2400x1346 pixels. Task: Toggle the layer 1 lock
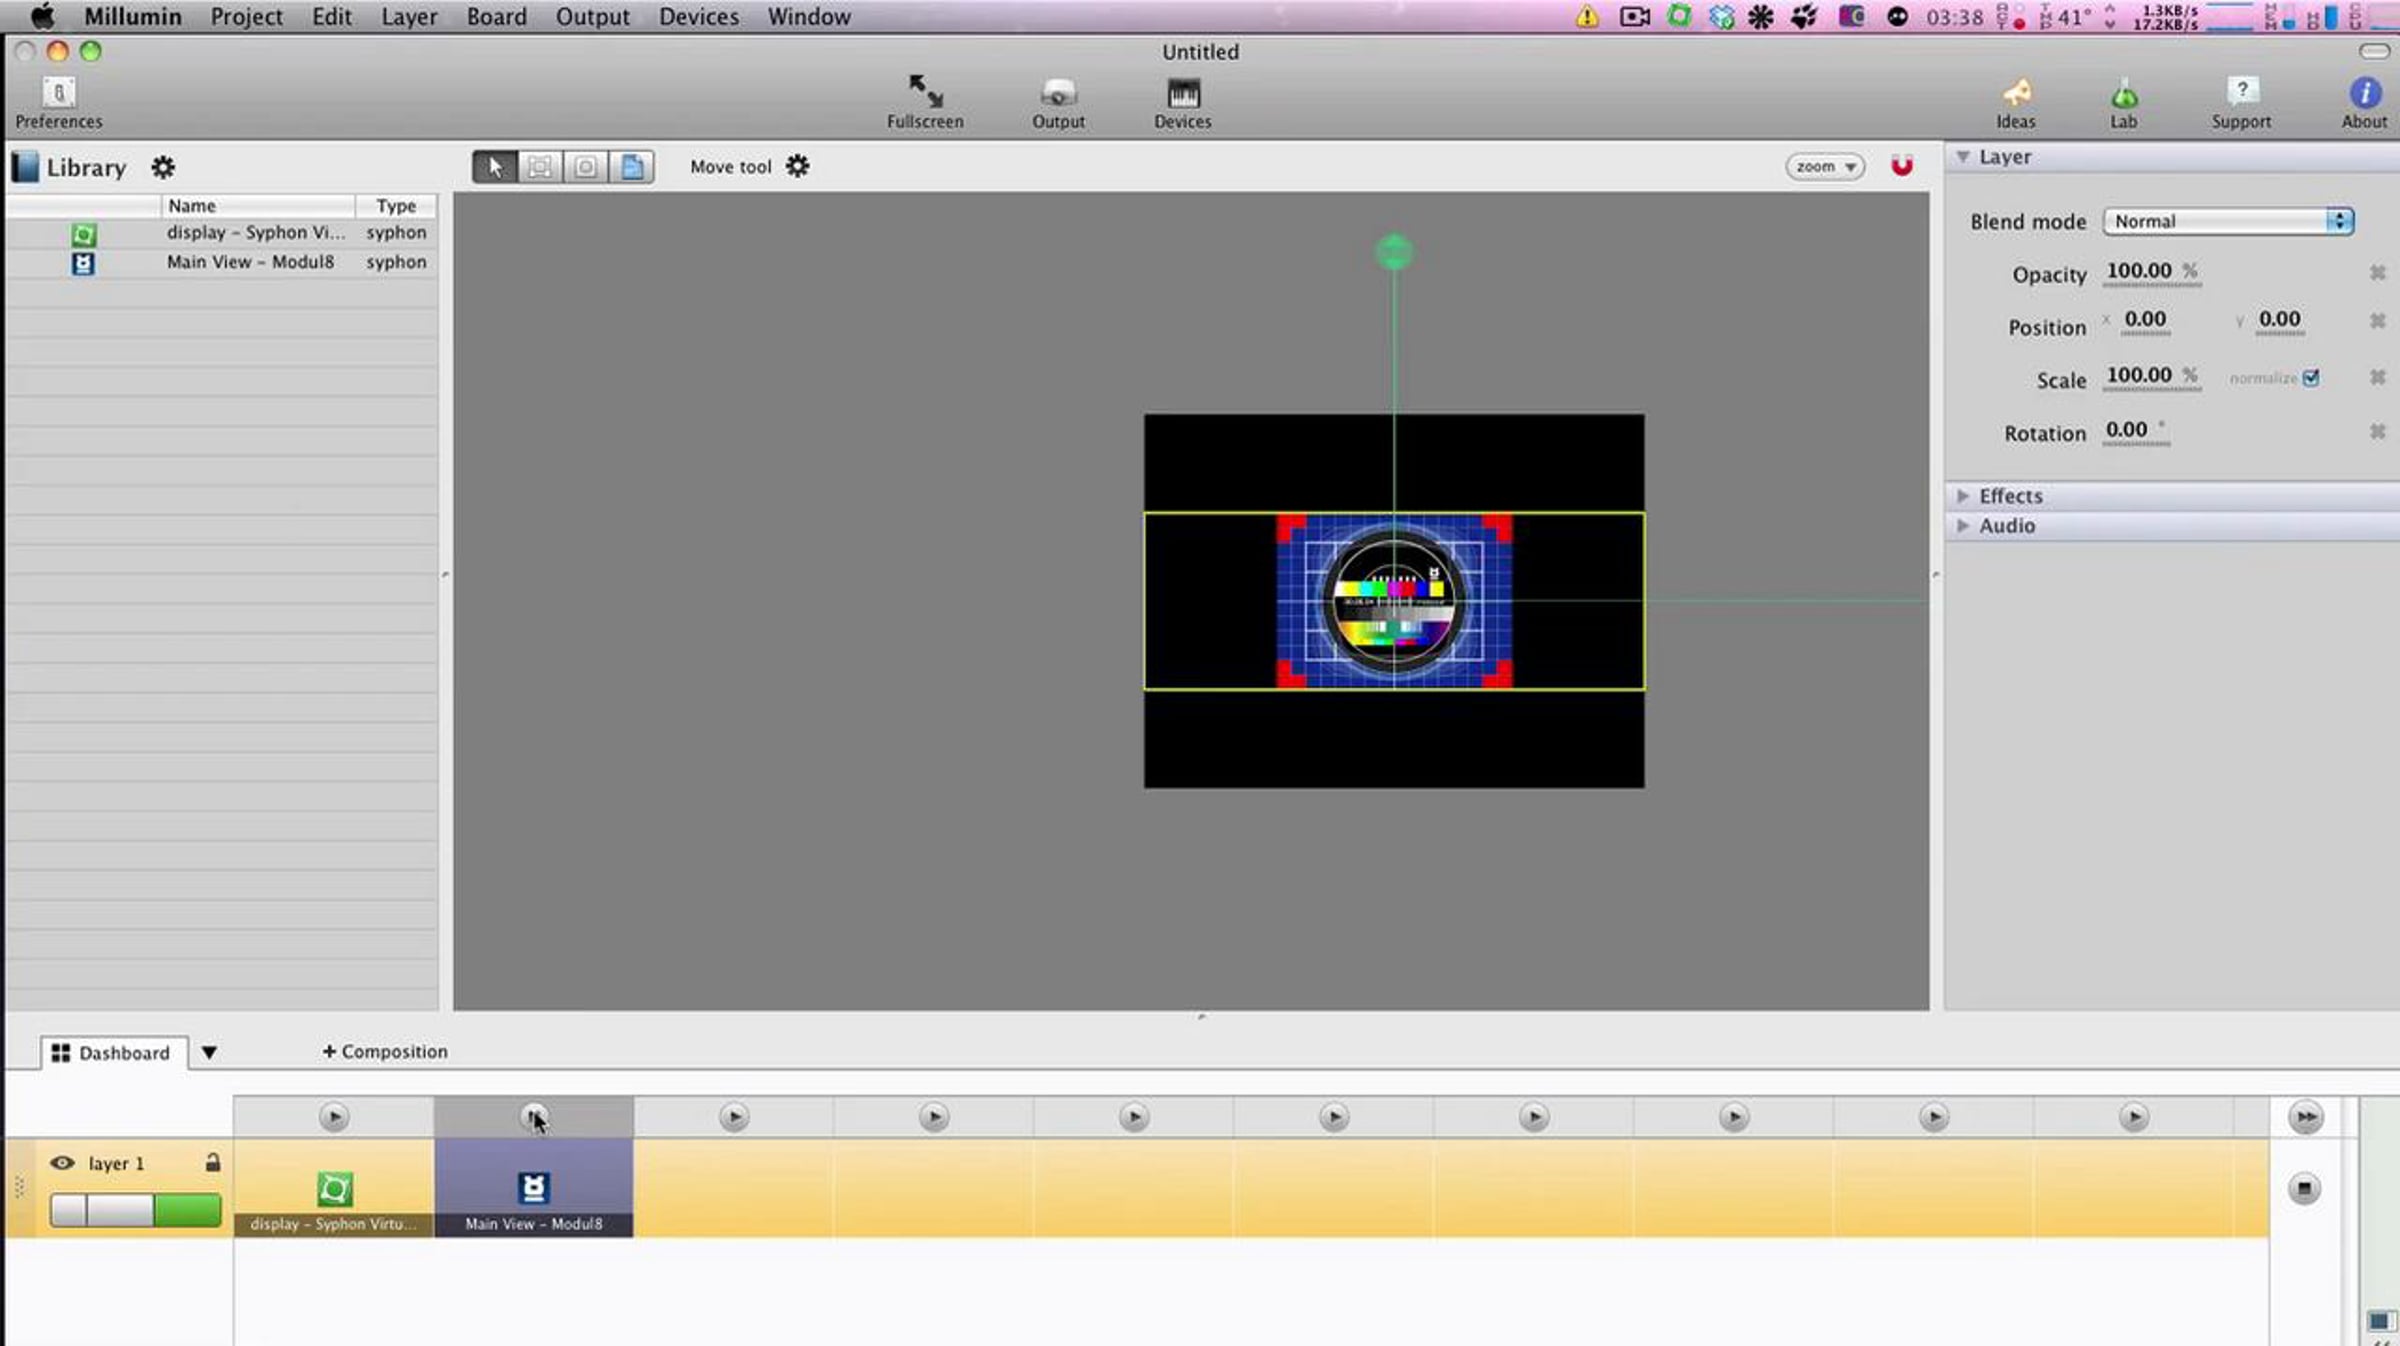pos(212,1162)
